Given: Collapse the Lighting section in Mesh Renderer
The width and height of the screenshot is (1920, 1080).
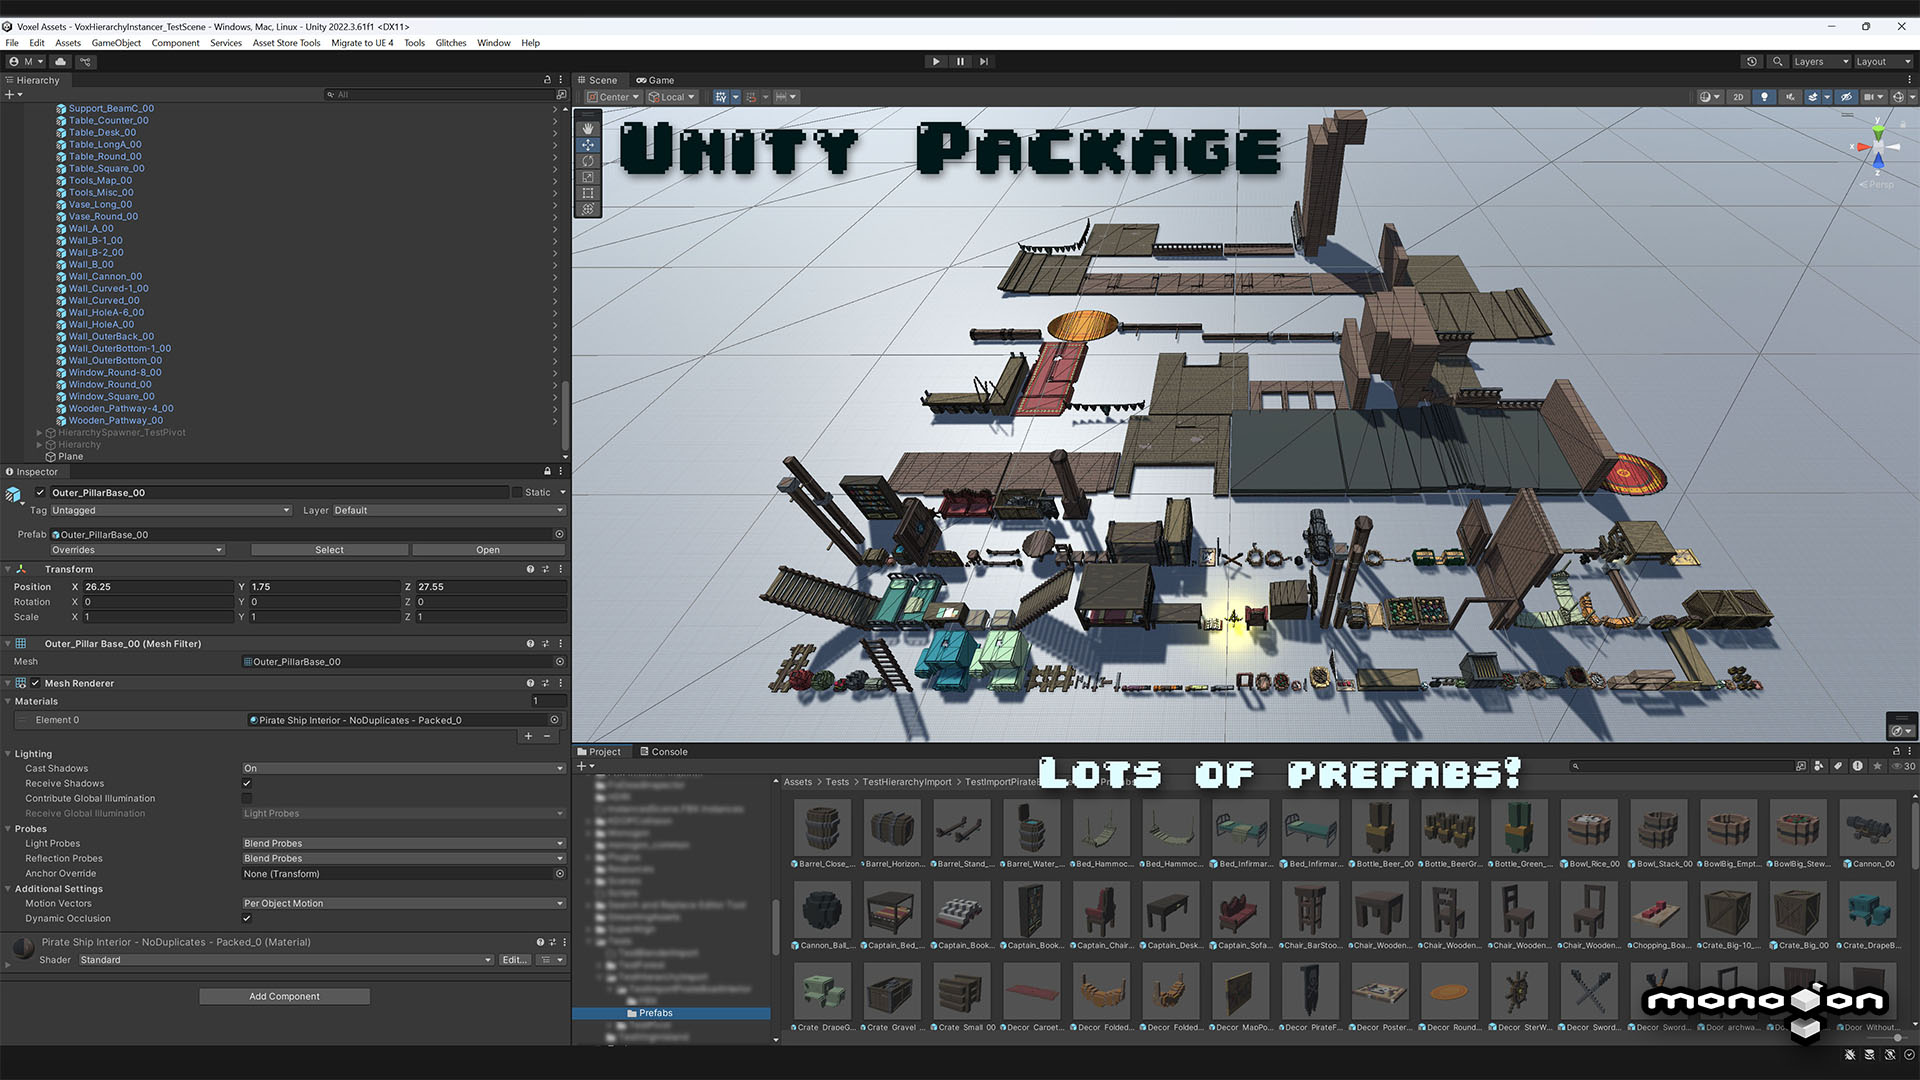Looking at the screenshot, I should [x=9, y=754].
